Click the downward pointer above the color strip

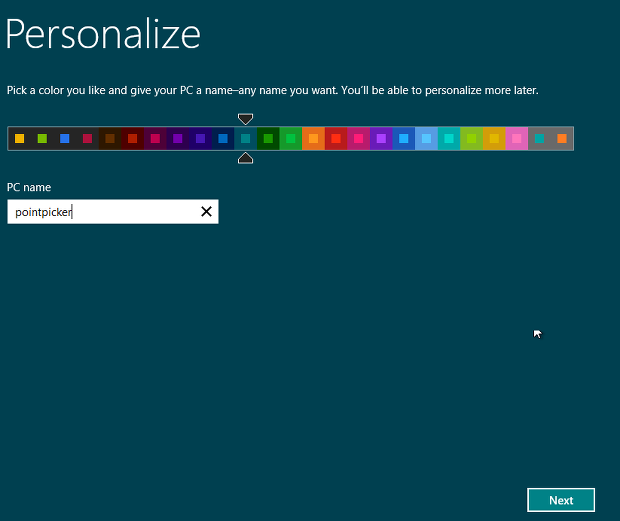pyautogui.click(x=246, y=119)
